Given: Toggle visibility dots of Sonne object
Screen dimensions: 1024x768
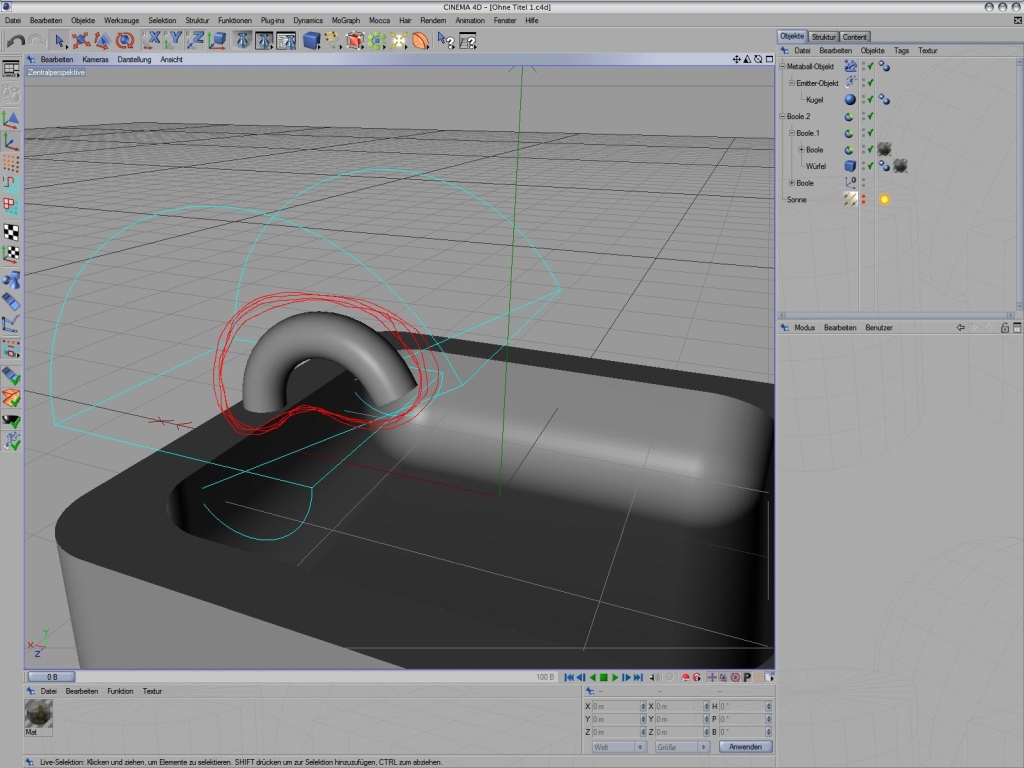Looking at the screenshot, I should tap(864, 199).
